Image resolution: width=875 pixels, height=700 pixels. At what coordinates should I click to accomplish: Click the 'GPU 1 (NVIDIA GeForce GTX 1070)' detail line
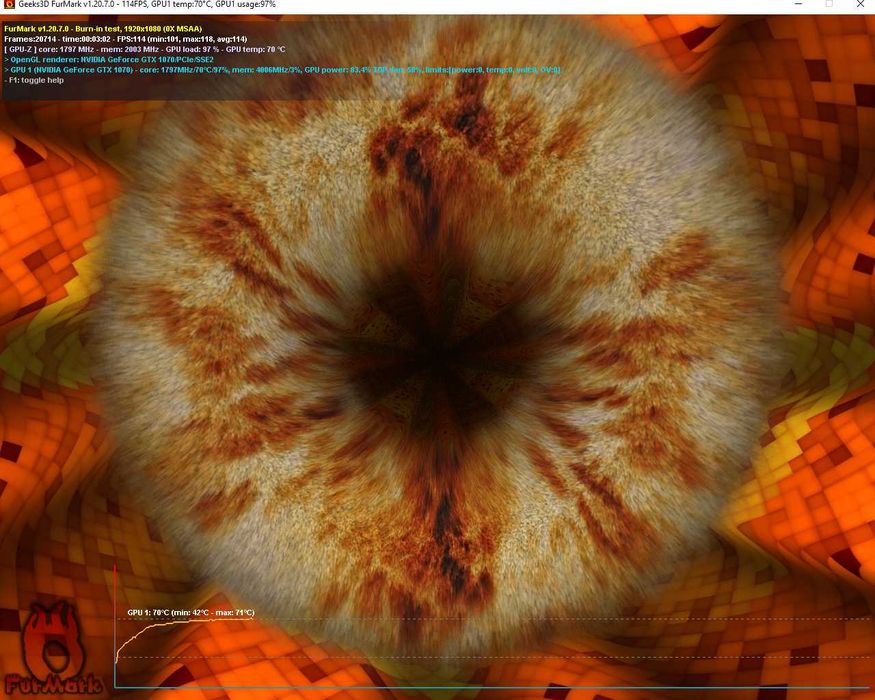[282, 70]
